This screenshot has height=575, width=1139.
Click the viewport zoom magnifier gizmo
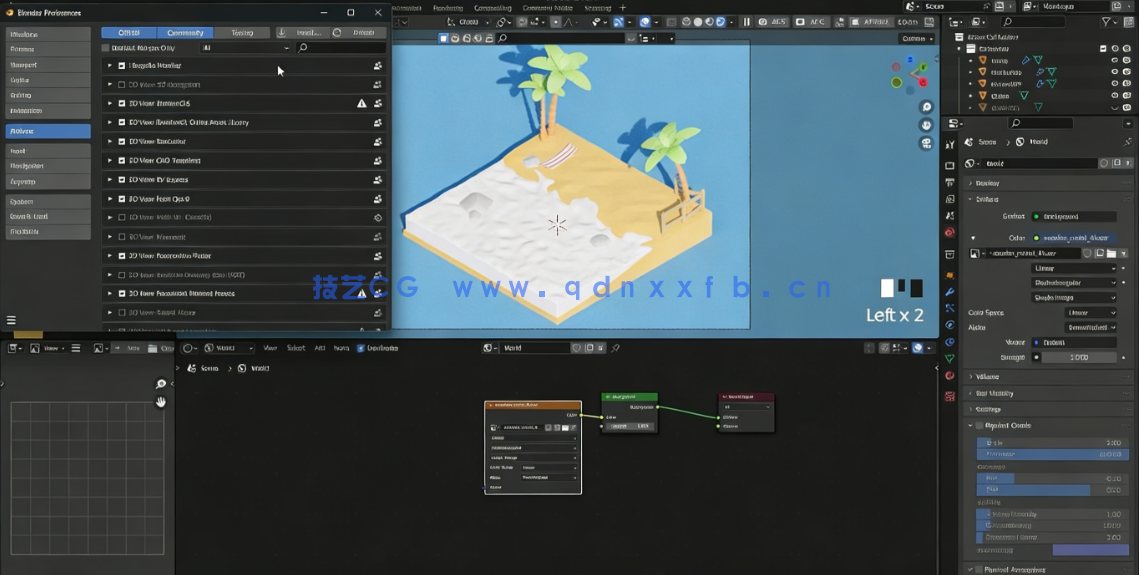click(x=926, y=107)
